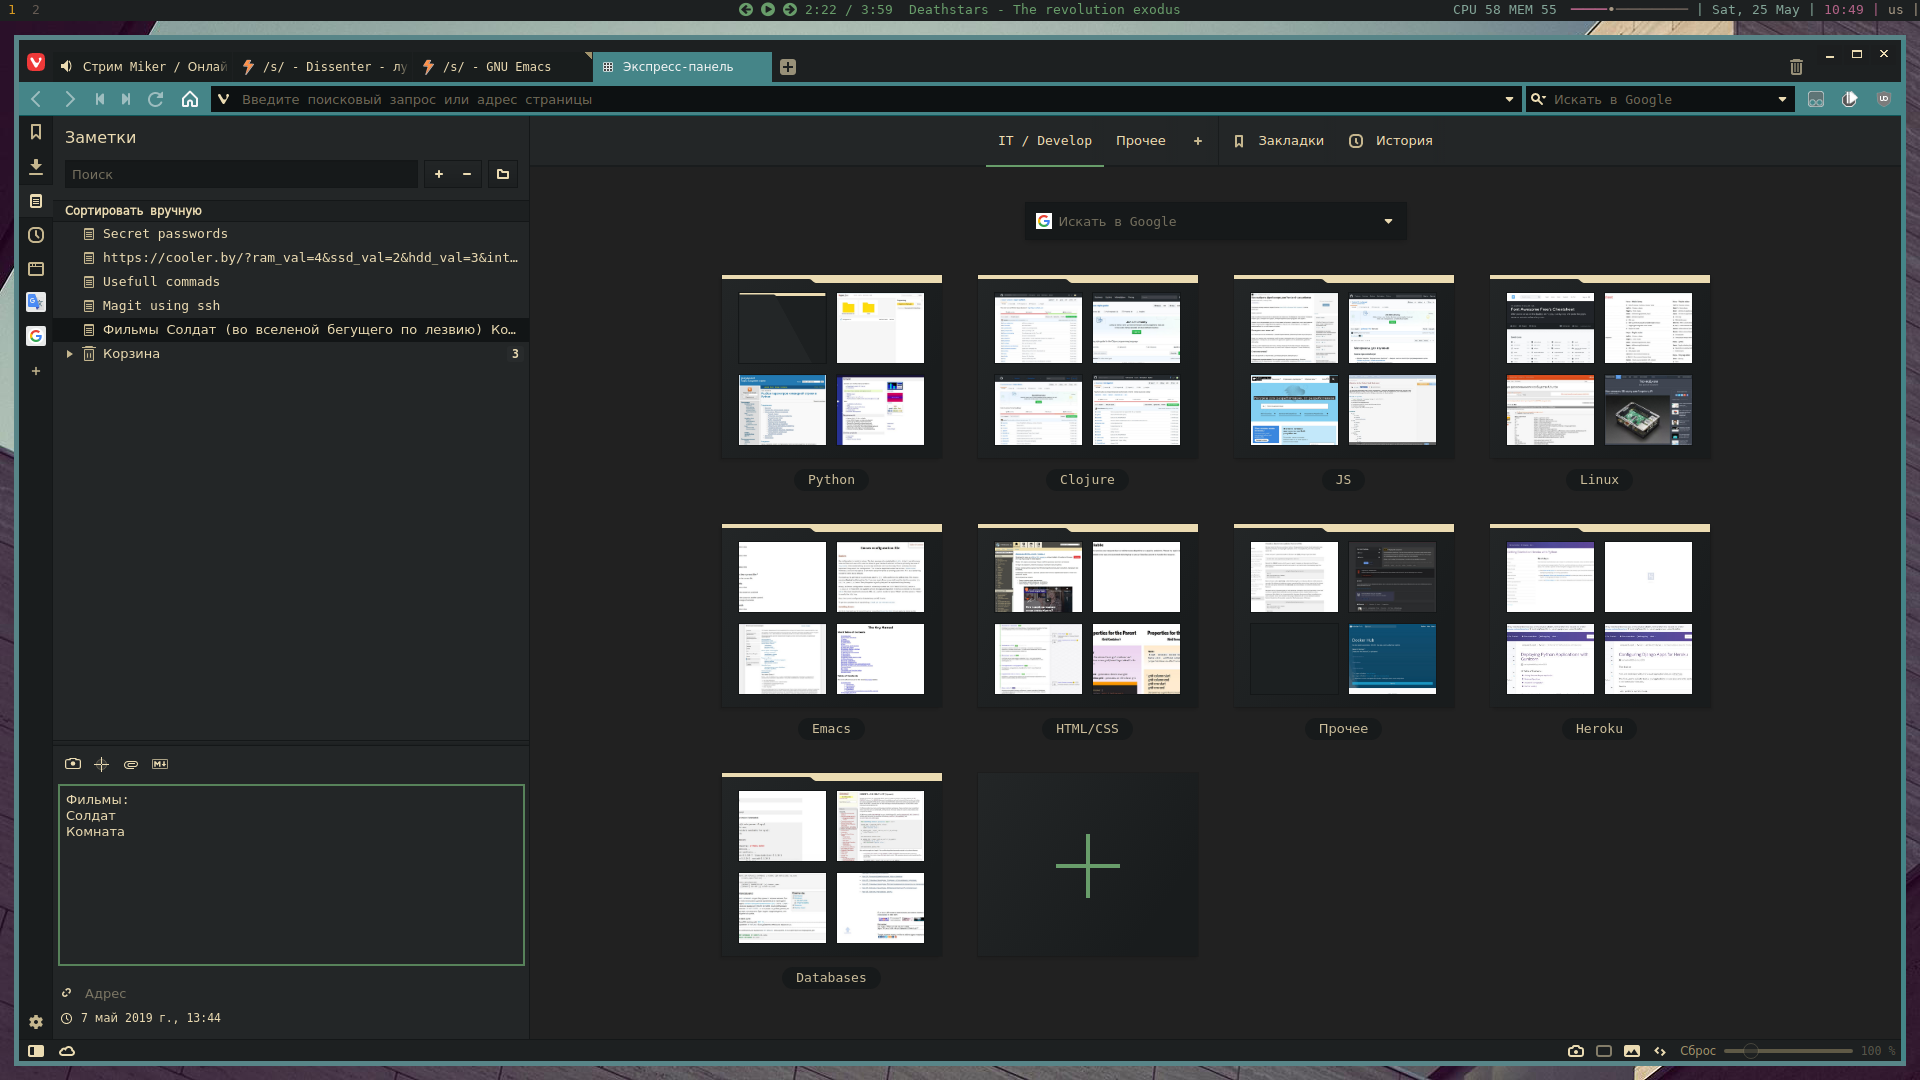Toggle image loading in the status bar
The width and height of the screenshot is (1920, 1080).
point(1632,1051)
